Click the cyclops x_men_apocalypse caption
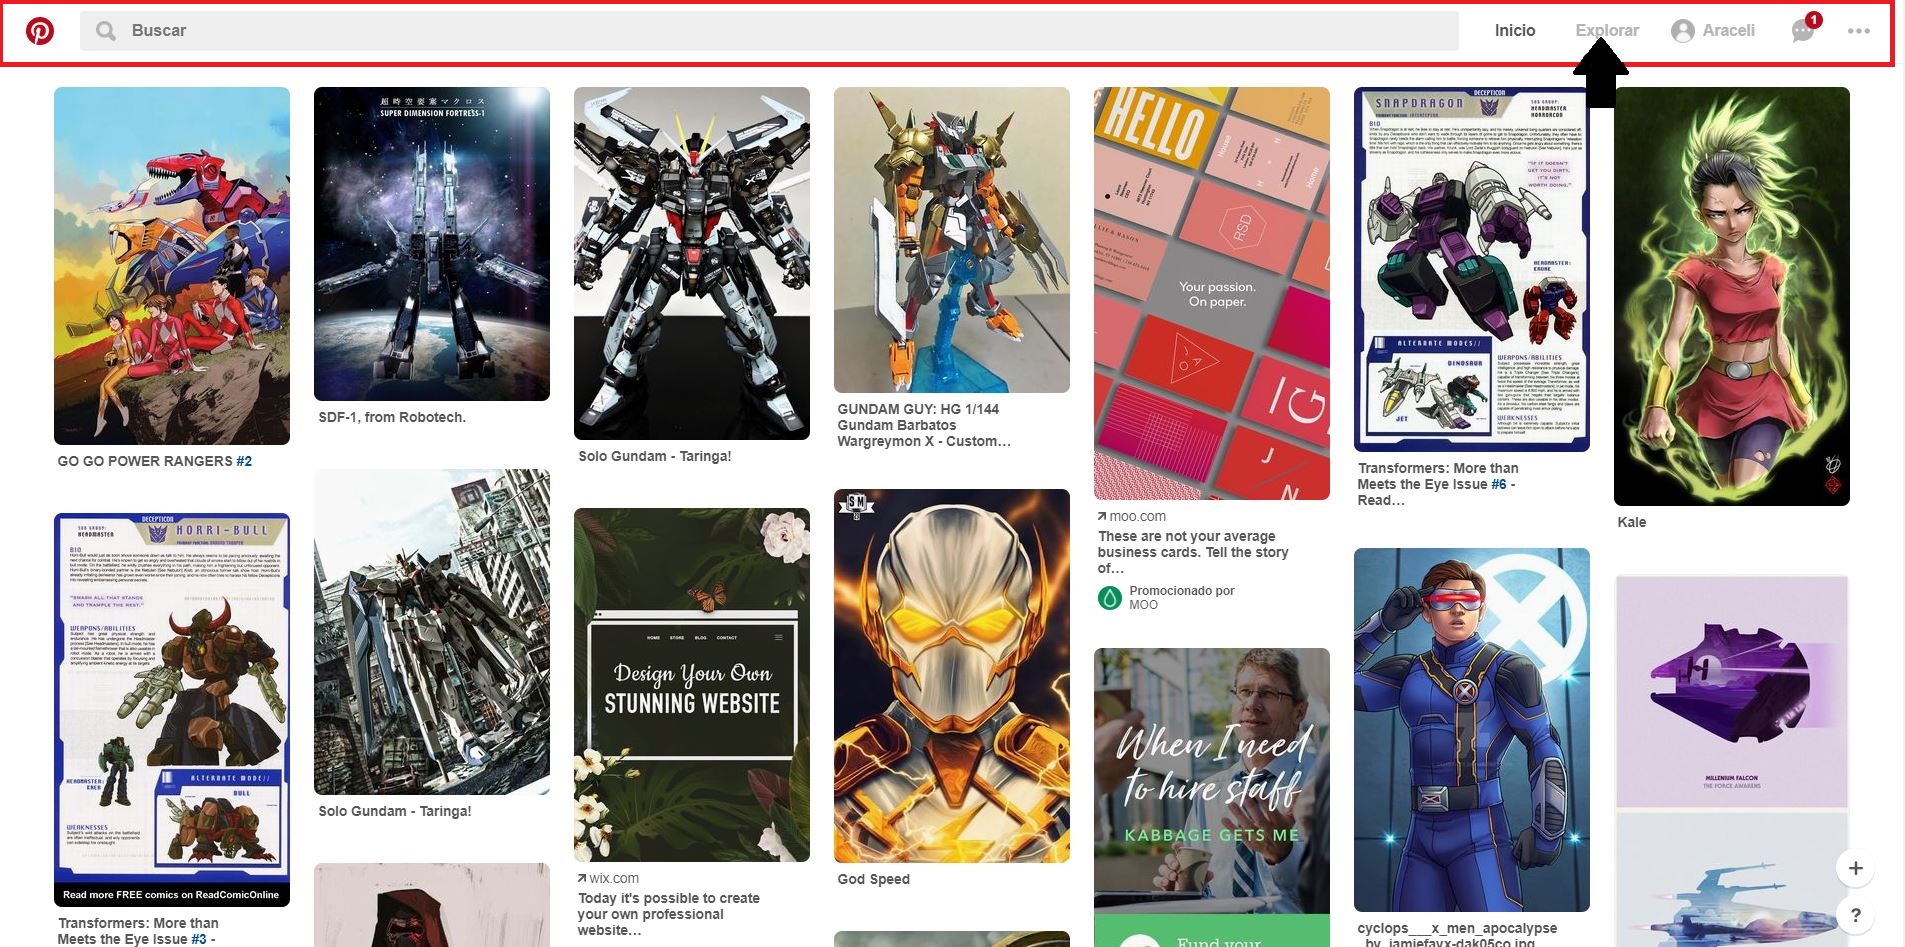This screenshot has width=1905, height=947. [1457, 935]
